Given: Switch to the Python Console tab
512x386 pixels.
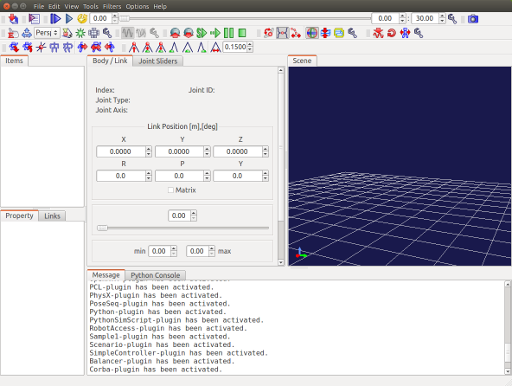Looking at the screenshot, I should point(155,275).
